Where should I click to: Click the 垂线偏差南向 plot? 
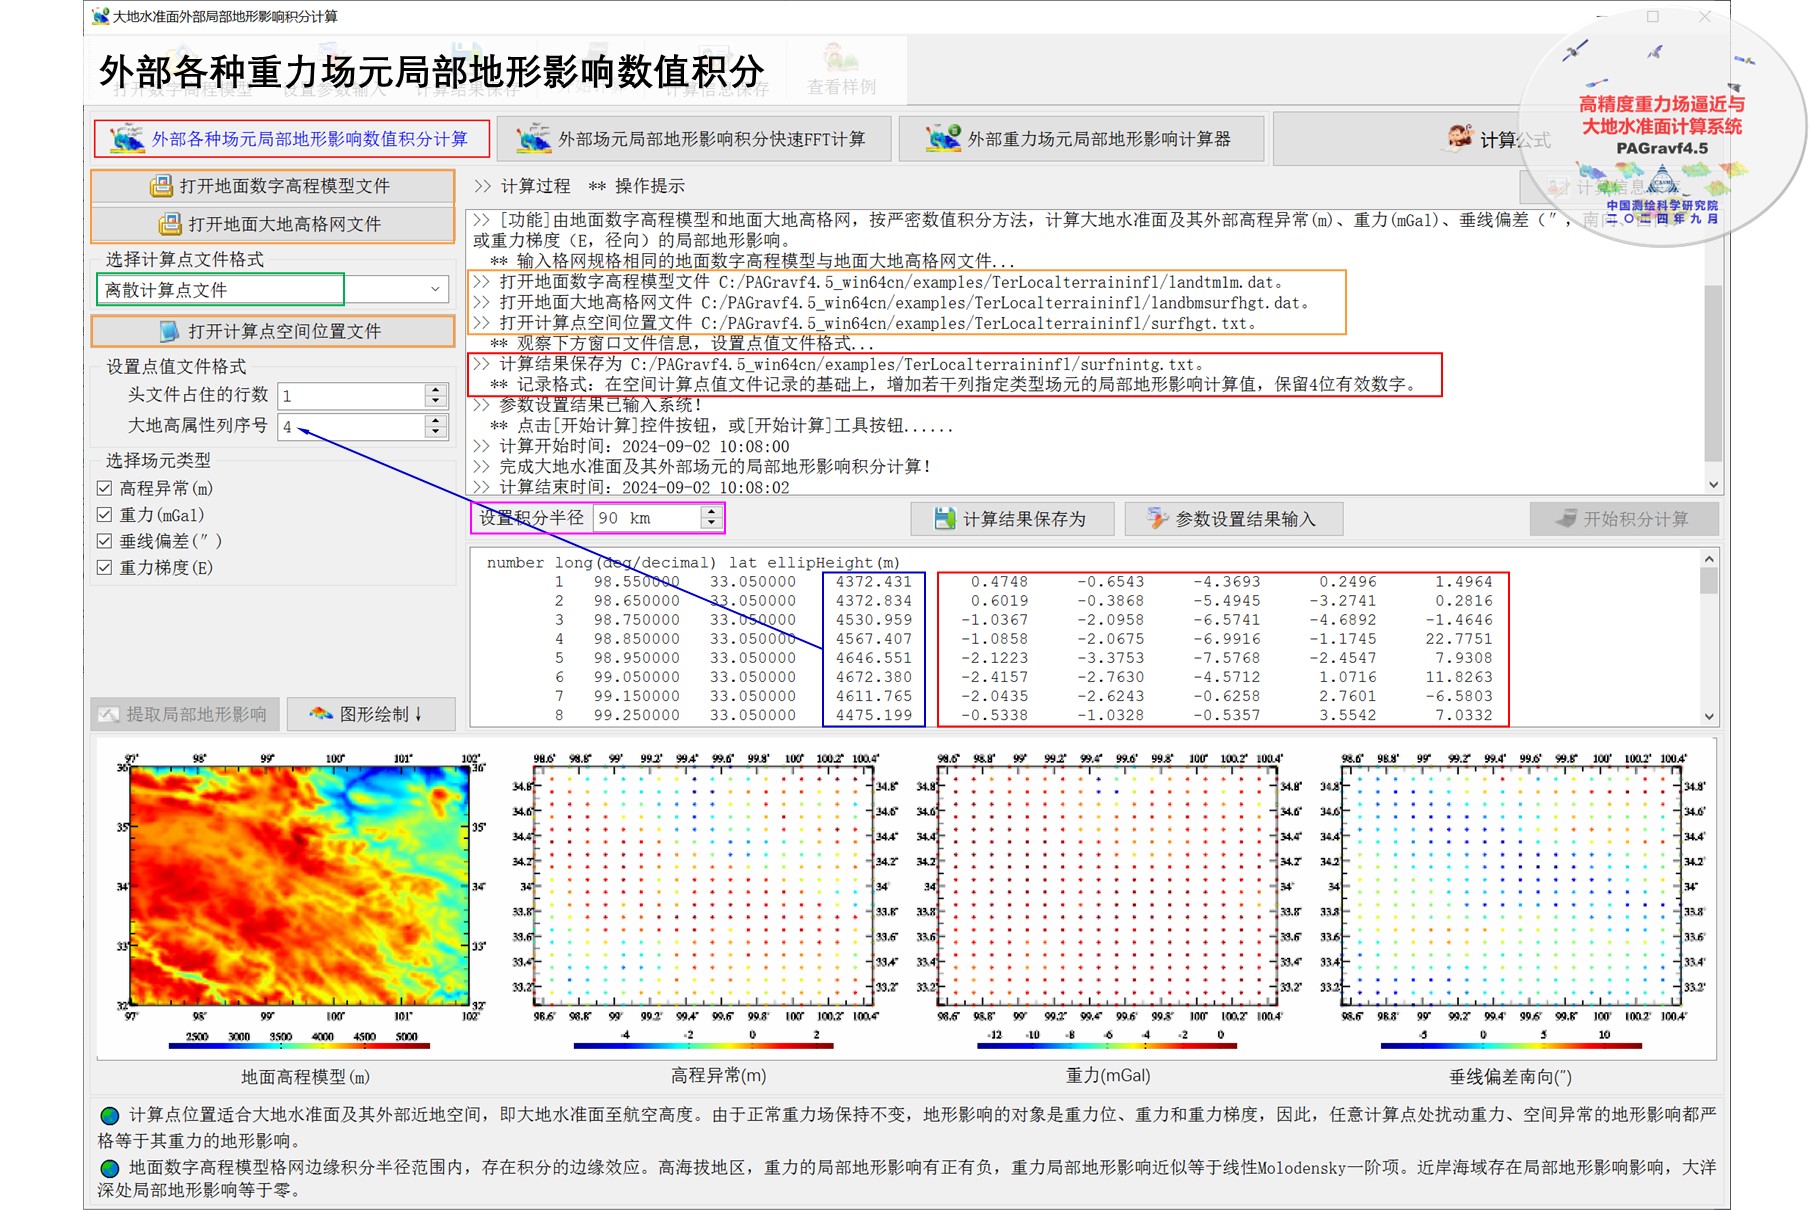(1512, 886)
